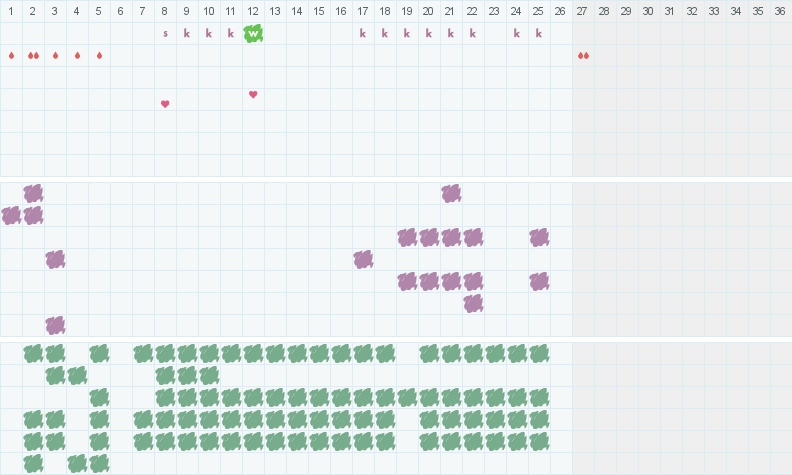Select the day 6 header cell

click(x=120, y=11)
